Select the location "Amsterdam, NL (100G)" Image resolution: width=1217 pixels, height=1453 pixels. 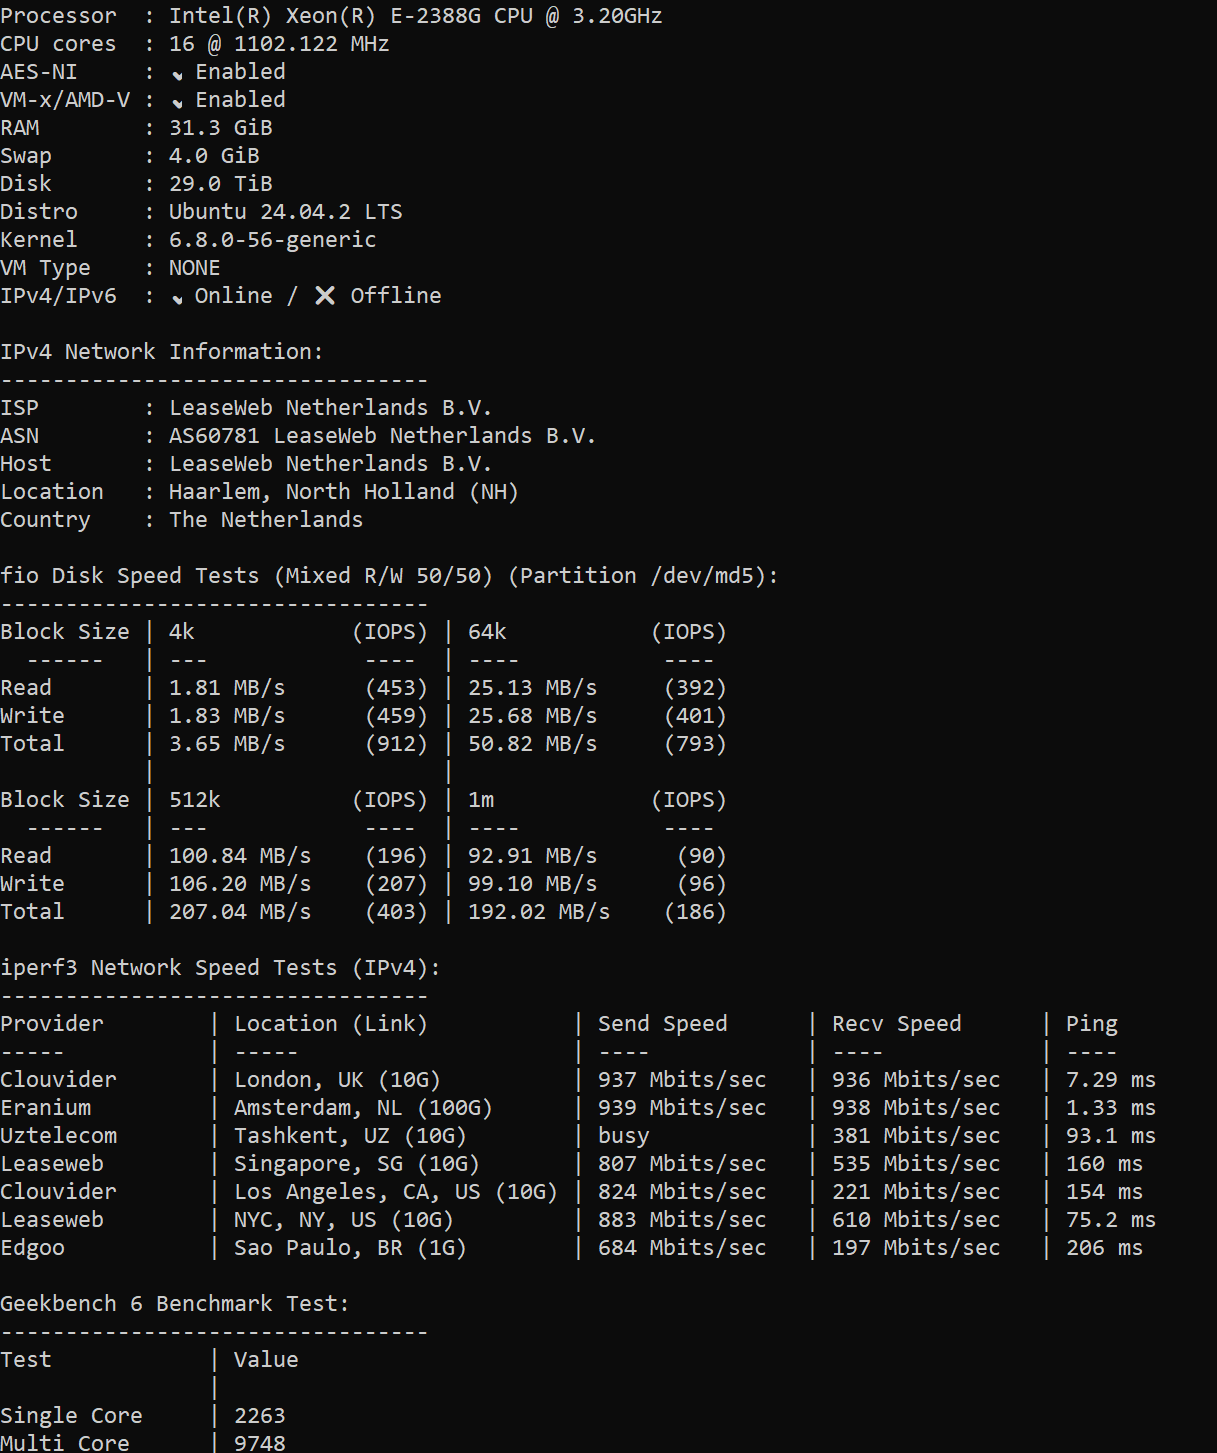[363, 1108]
